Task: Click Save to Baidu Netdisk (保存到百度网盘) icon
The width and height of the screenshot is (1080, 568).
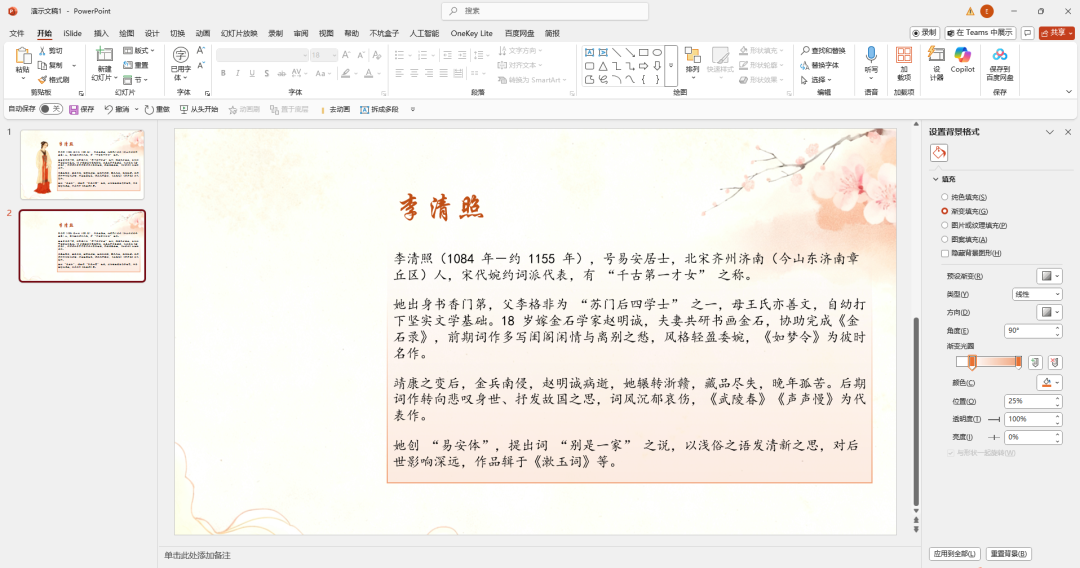Action: click(999, 54)
